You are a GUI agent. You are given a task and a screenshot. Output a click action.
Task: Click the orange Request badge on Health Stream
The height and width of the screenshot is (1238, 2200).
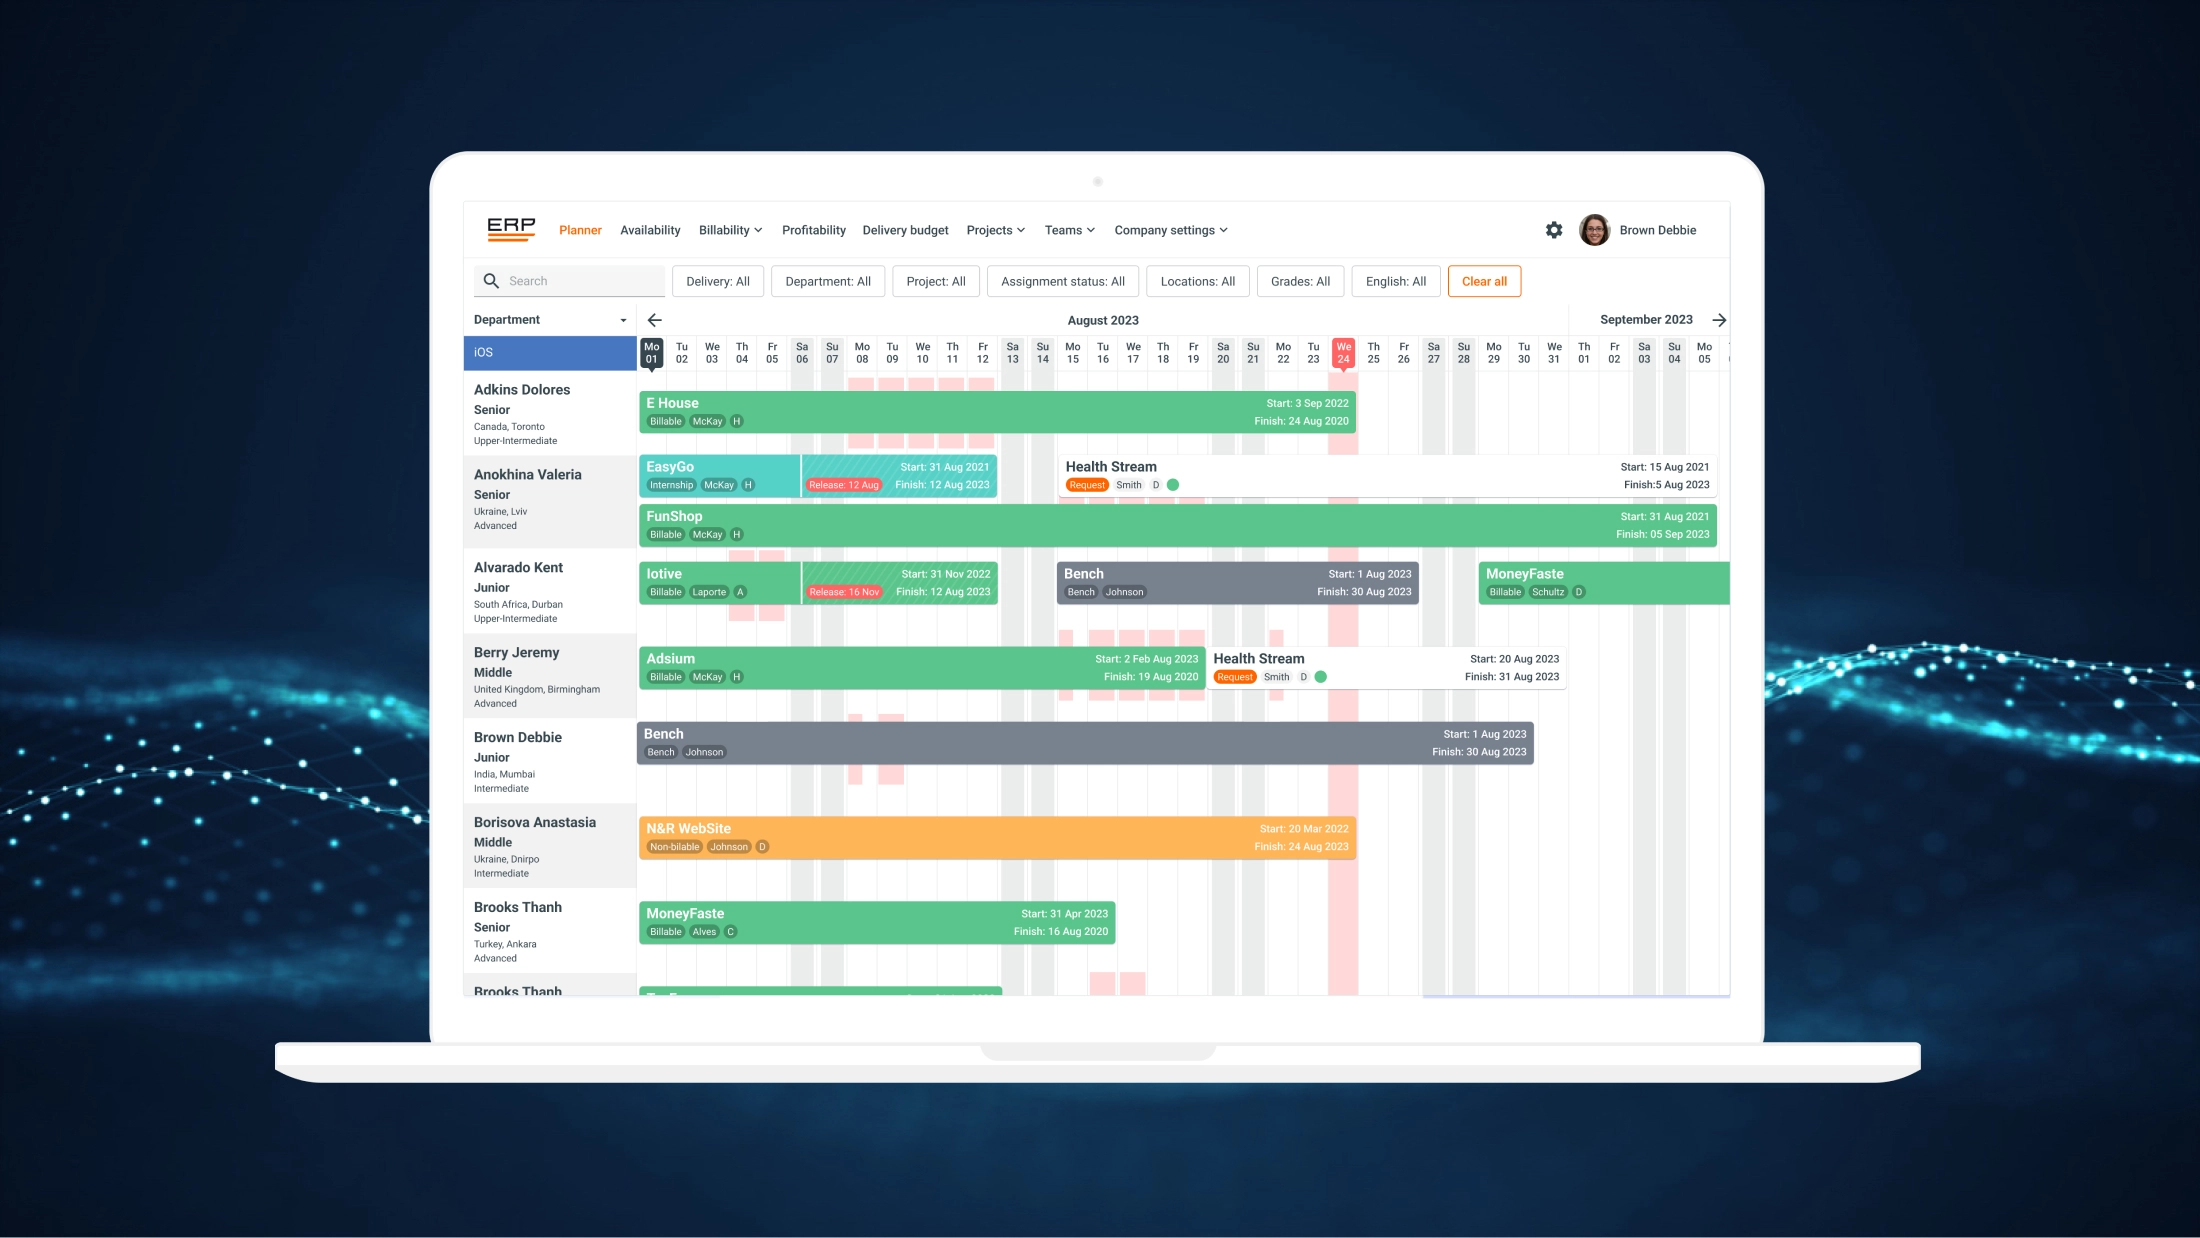(1087, 484)
